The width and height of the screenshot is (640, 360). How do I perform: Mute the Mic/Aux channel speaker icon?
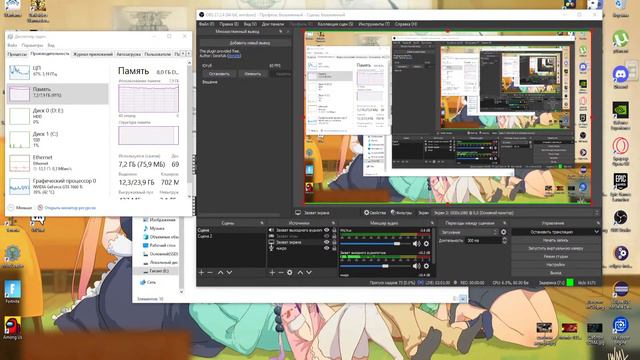416,244
